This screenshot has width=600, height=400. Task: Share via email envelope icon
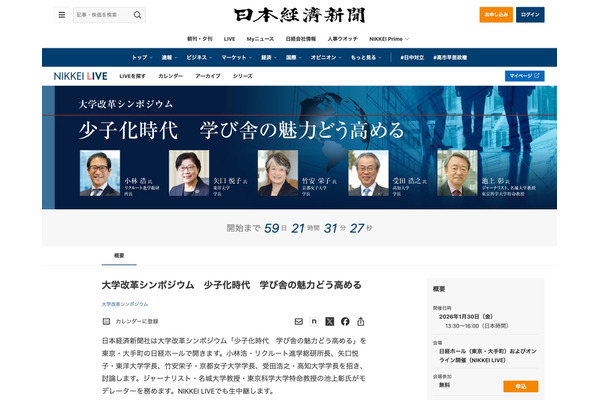[298, 322]
